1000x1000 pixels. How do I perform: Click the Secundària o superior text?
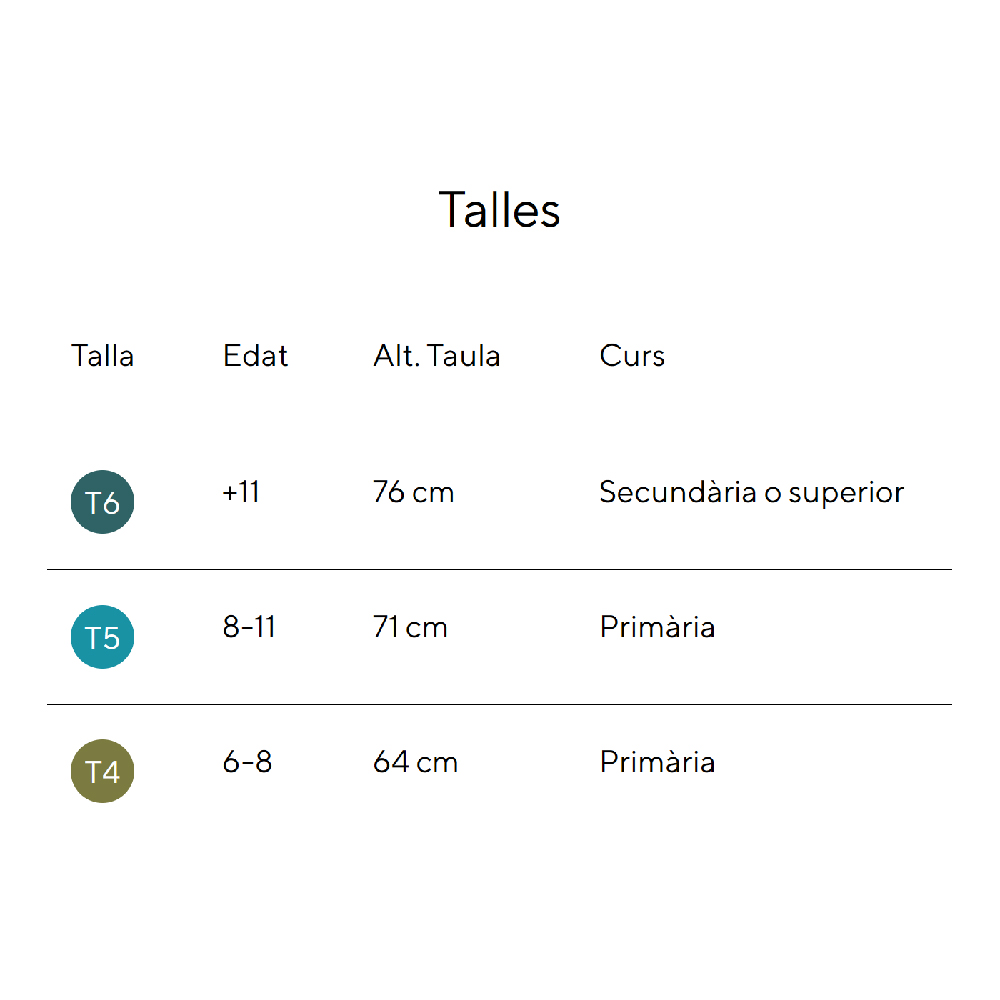pos(751,492)
